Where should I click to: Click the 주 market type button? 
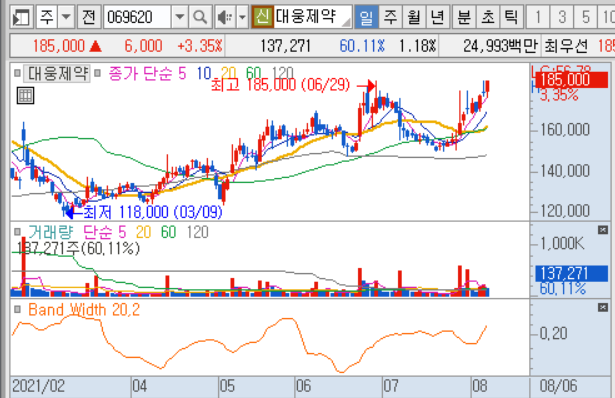pyautogui.click(x=47, y=17)
